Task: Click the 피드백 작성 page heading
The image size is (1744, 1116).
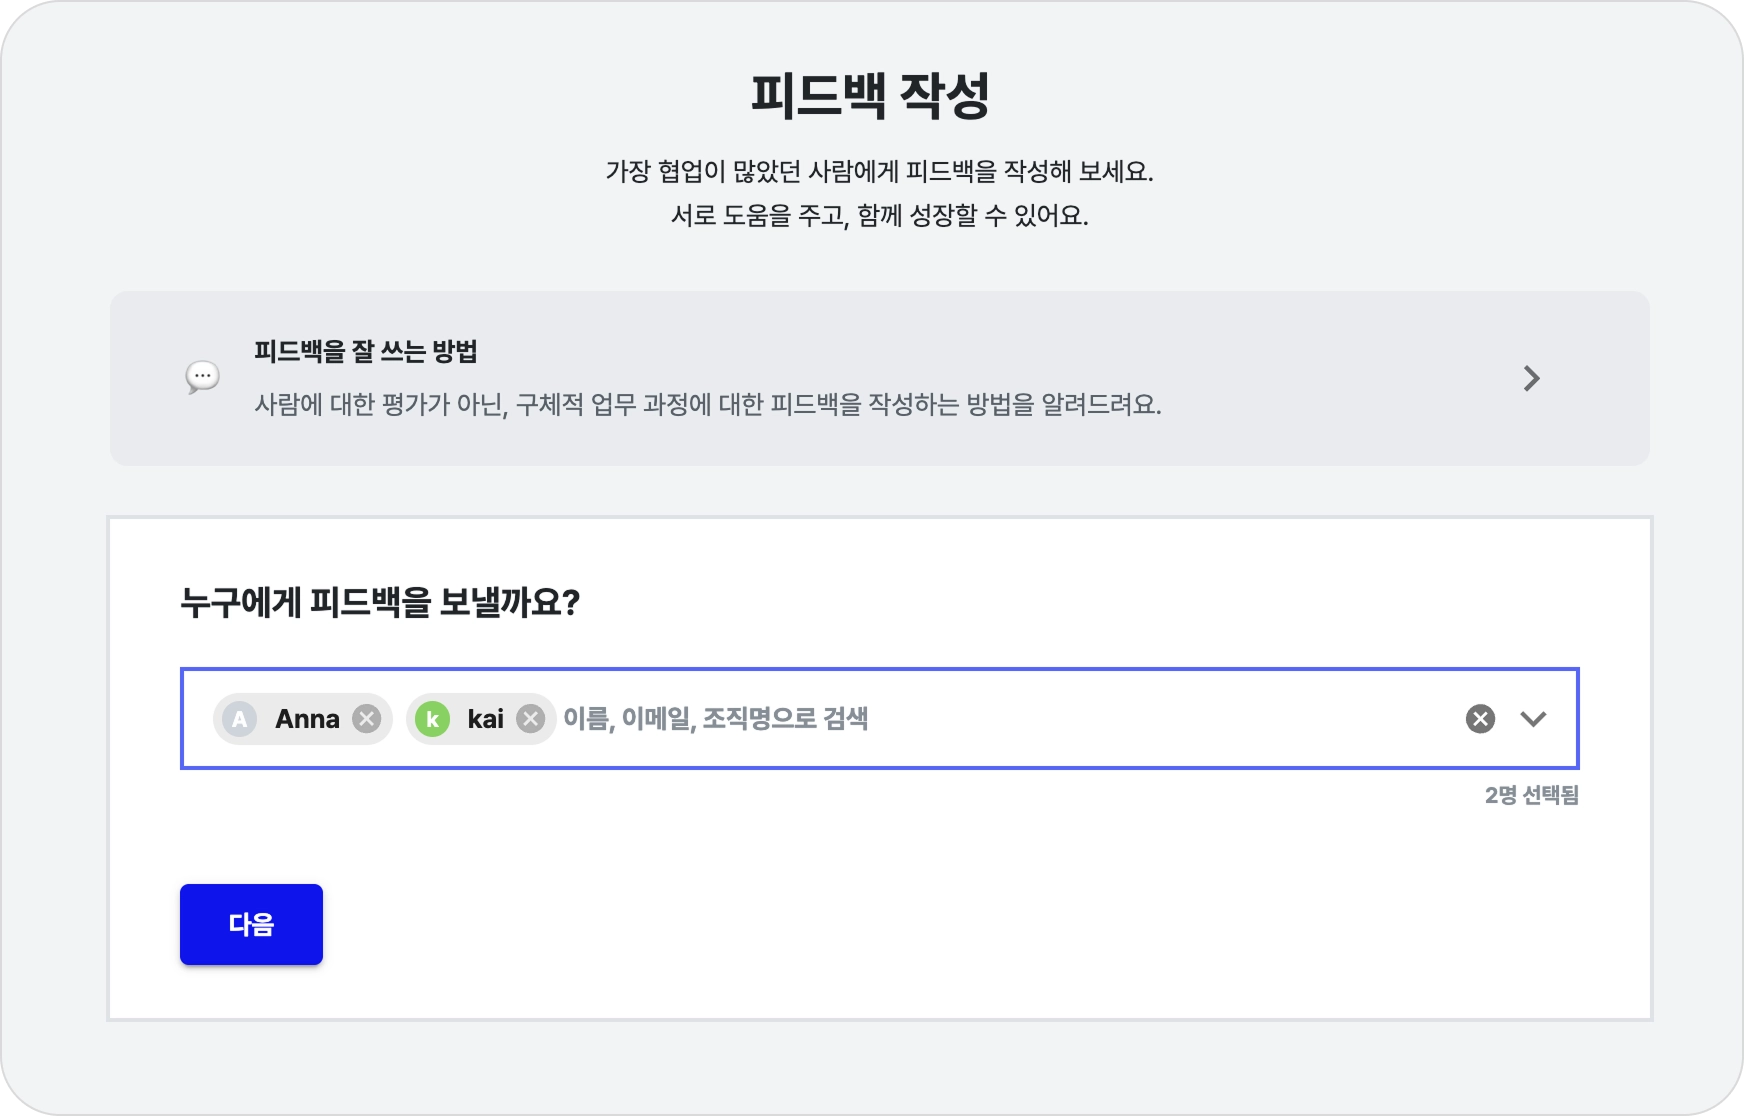Action: click(x=870, y=96)
